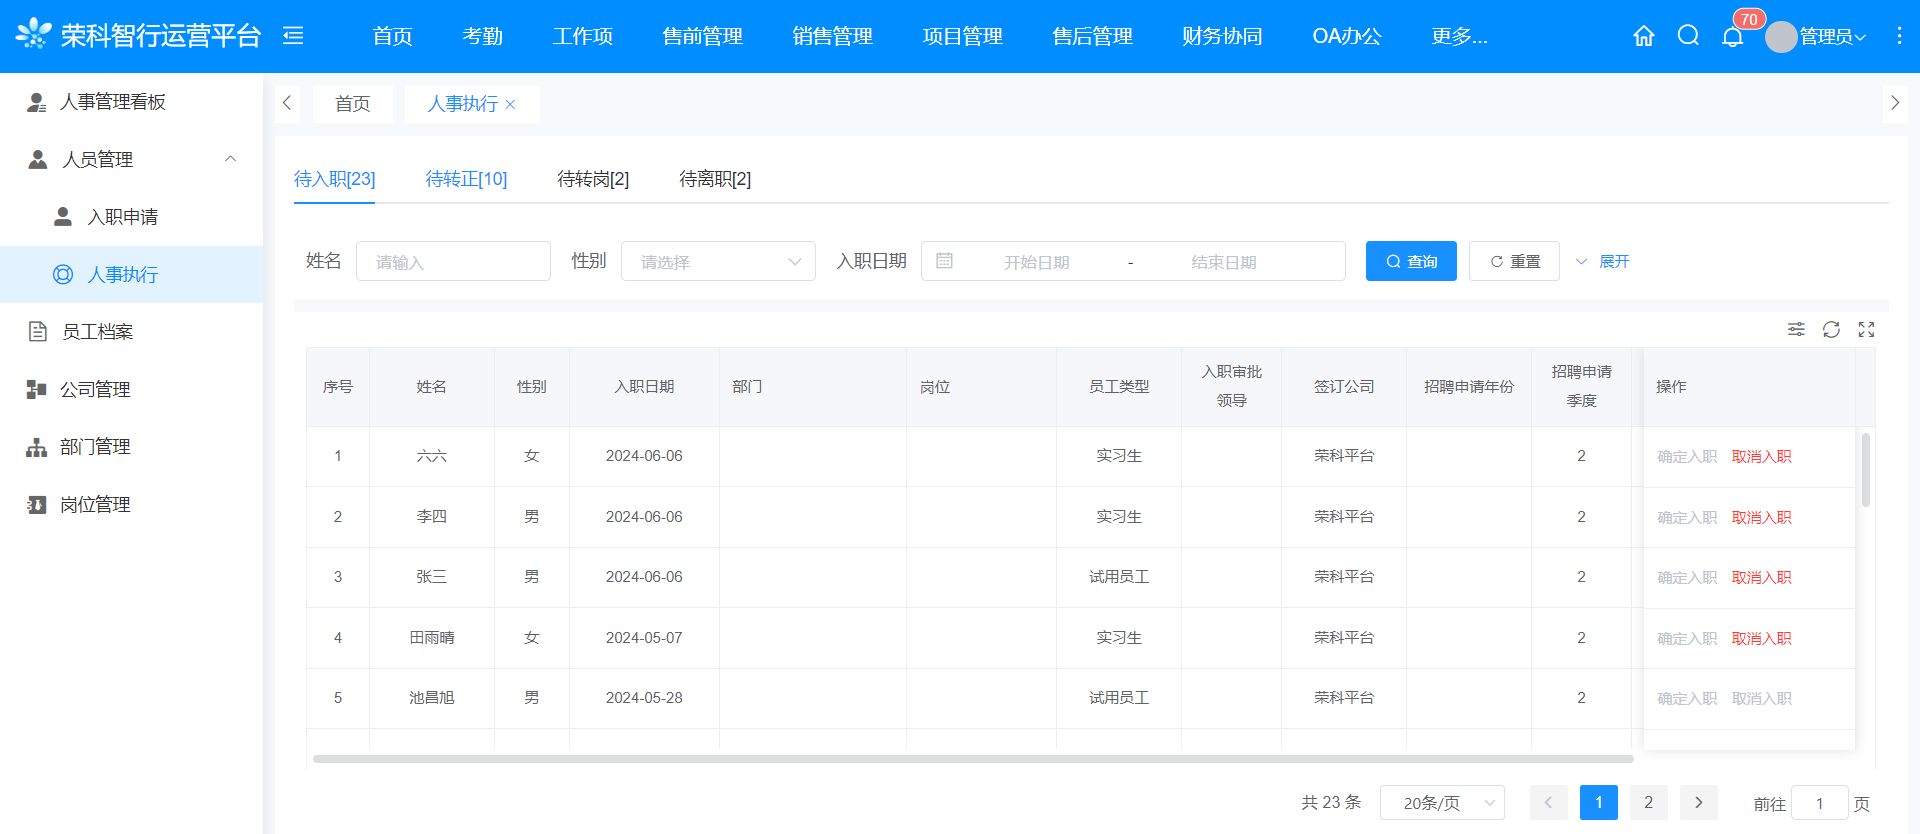
Task: Collapse sidebar using menu fold icon
Action: tap(293, 36)
